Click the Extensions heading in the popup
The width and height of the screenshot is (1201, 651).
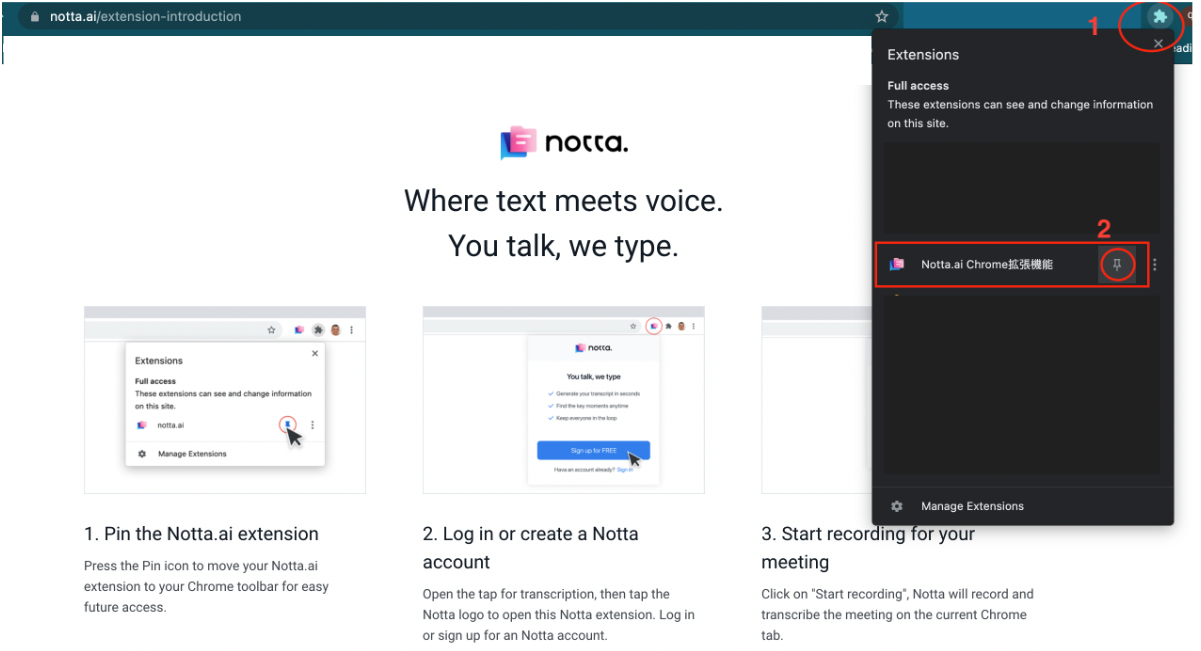(922, 54)
